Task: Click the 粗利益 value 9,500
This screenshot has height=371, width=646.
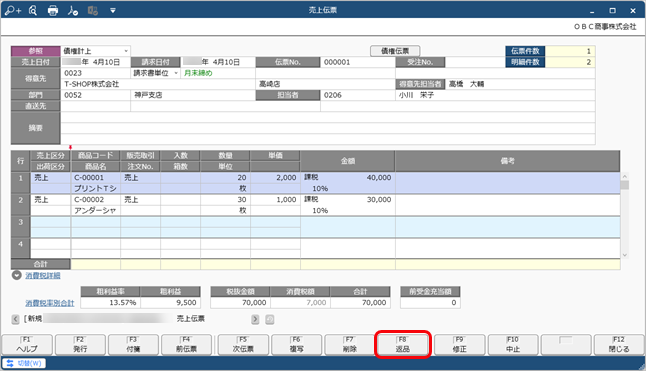Action: [x=170, y=303]
